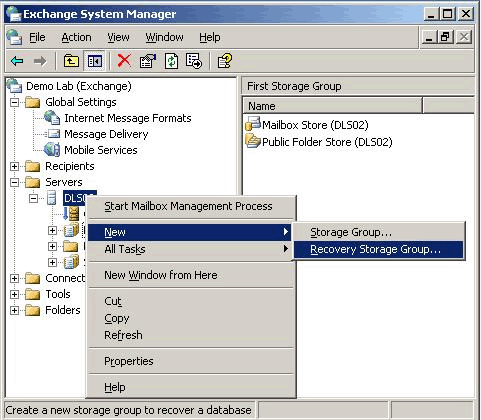This screenshot has height=420, width=481.
Task: Open the View menu
Action: pyautogui.click(x=118, y=37)
